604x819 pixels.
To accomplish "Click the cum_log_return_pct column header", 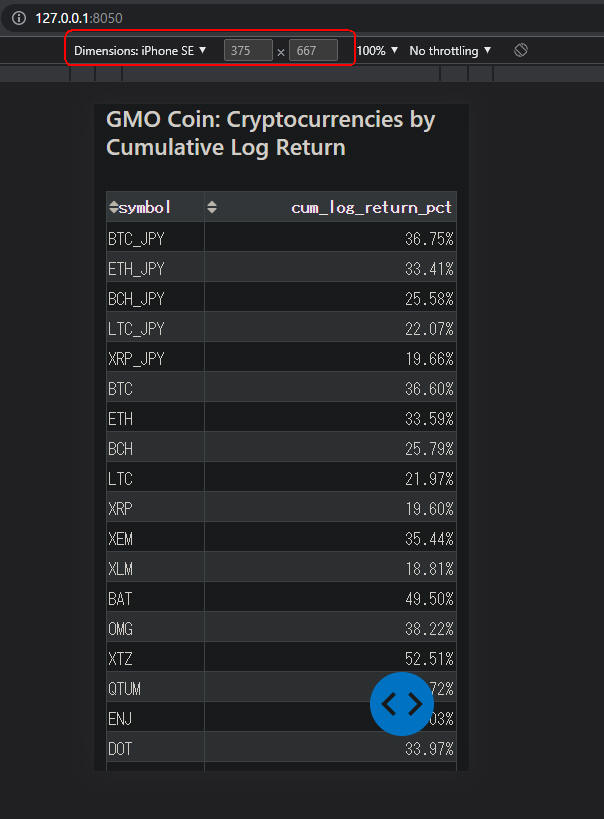I will point(371,207).
